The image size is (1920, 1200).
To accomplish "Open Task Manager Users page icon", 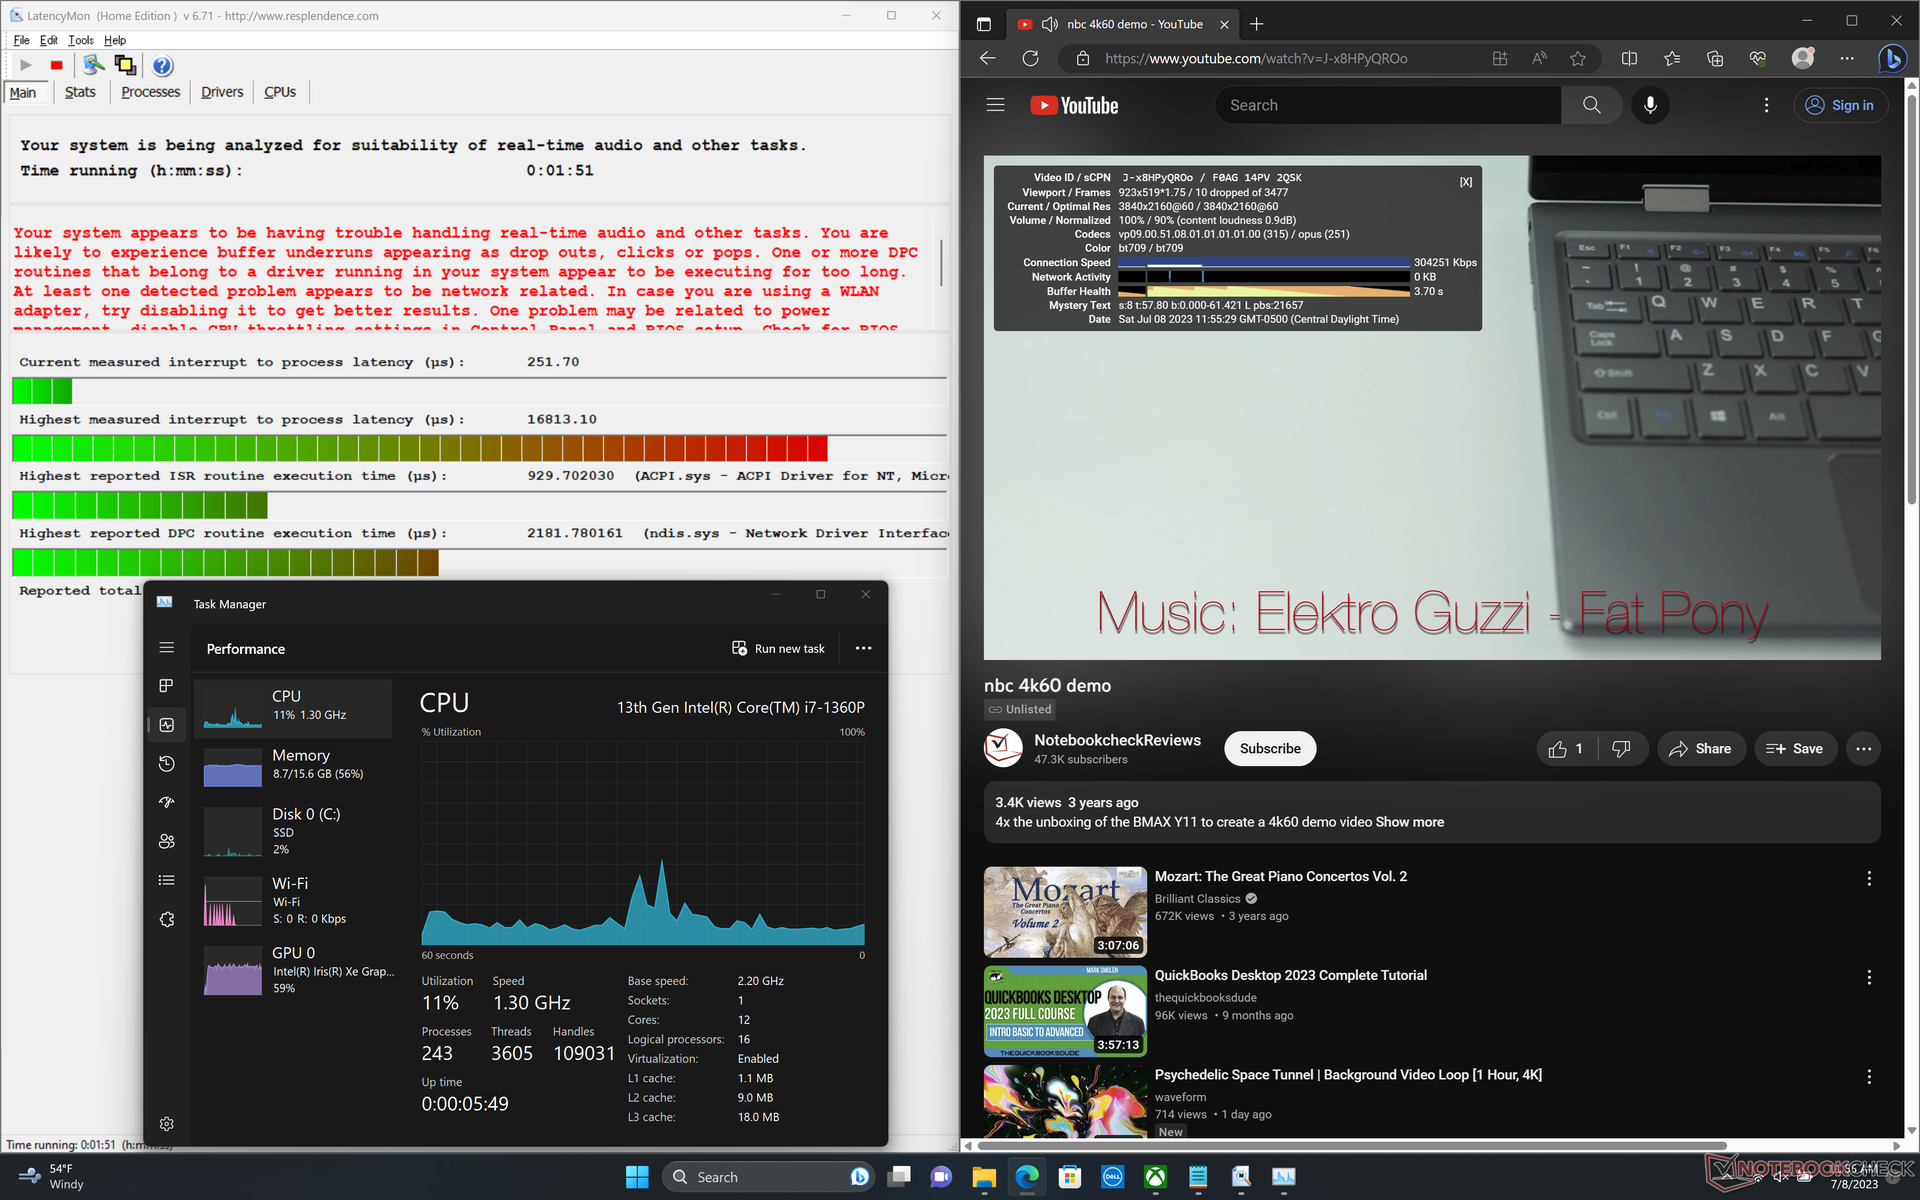I will pos(167,841).
